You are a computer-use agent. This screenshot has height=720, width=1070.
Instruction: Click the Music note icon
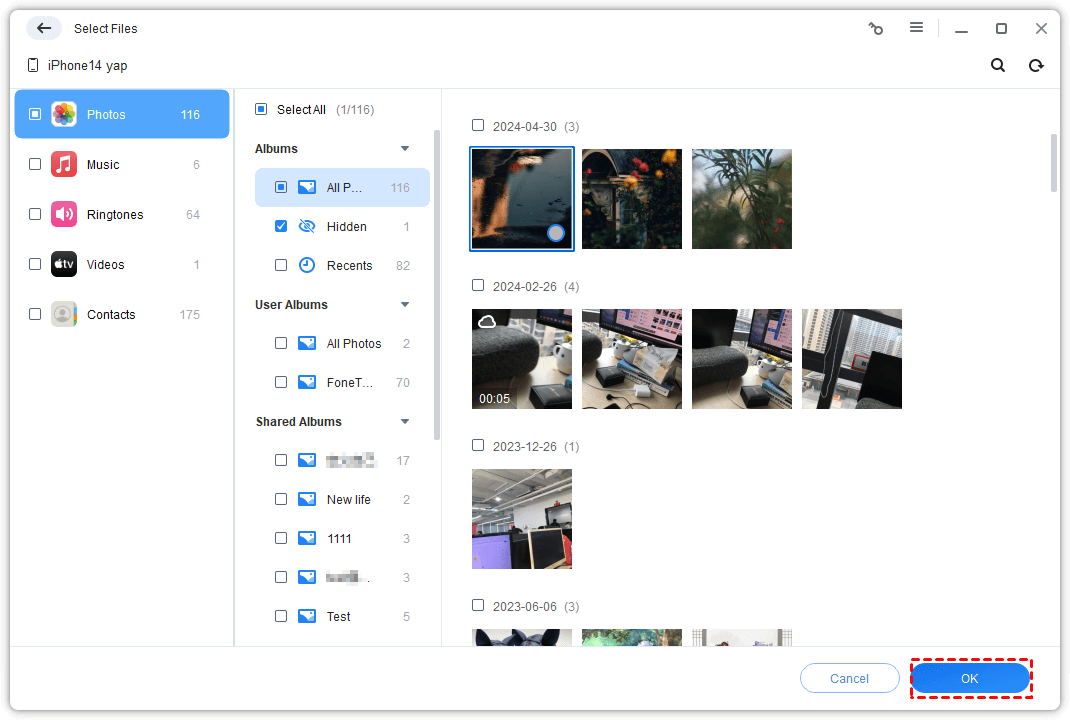tap(64, 164)
